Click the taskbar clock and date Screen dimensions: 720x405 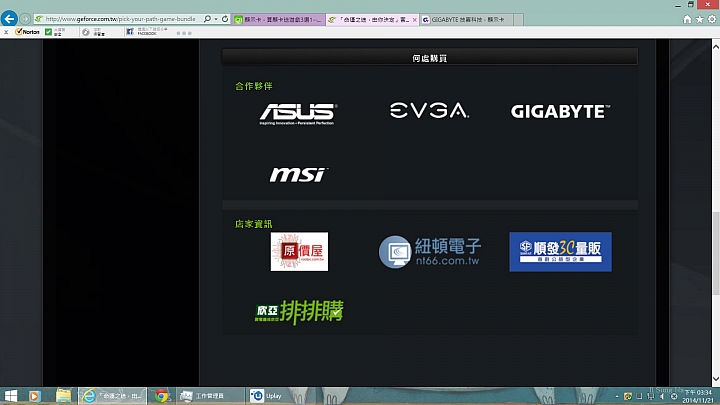698,396
